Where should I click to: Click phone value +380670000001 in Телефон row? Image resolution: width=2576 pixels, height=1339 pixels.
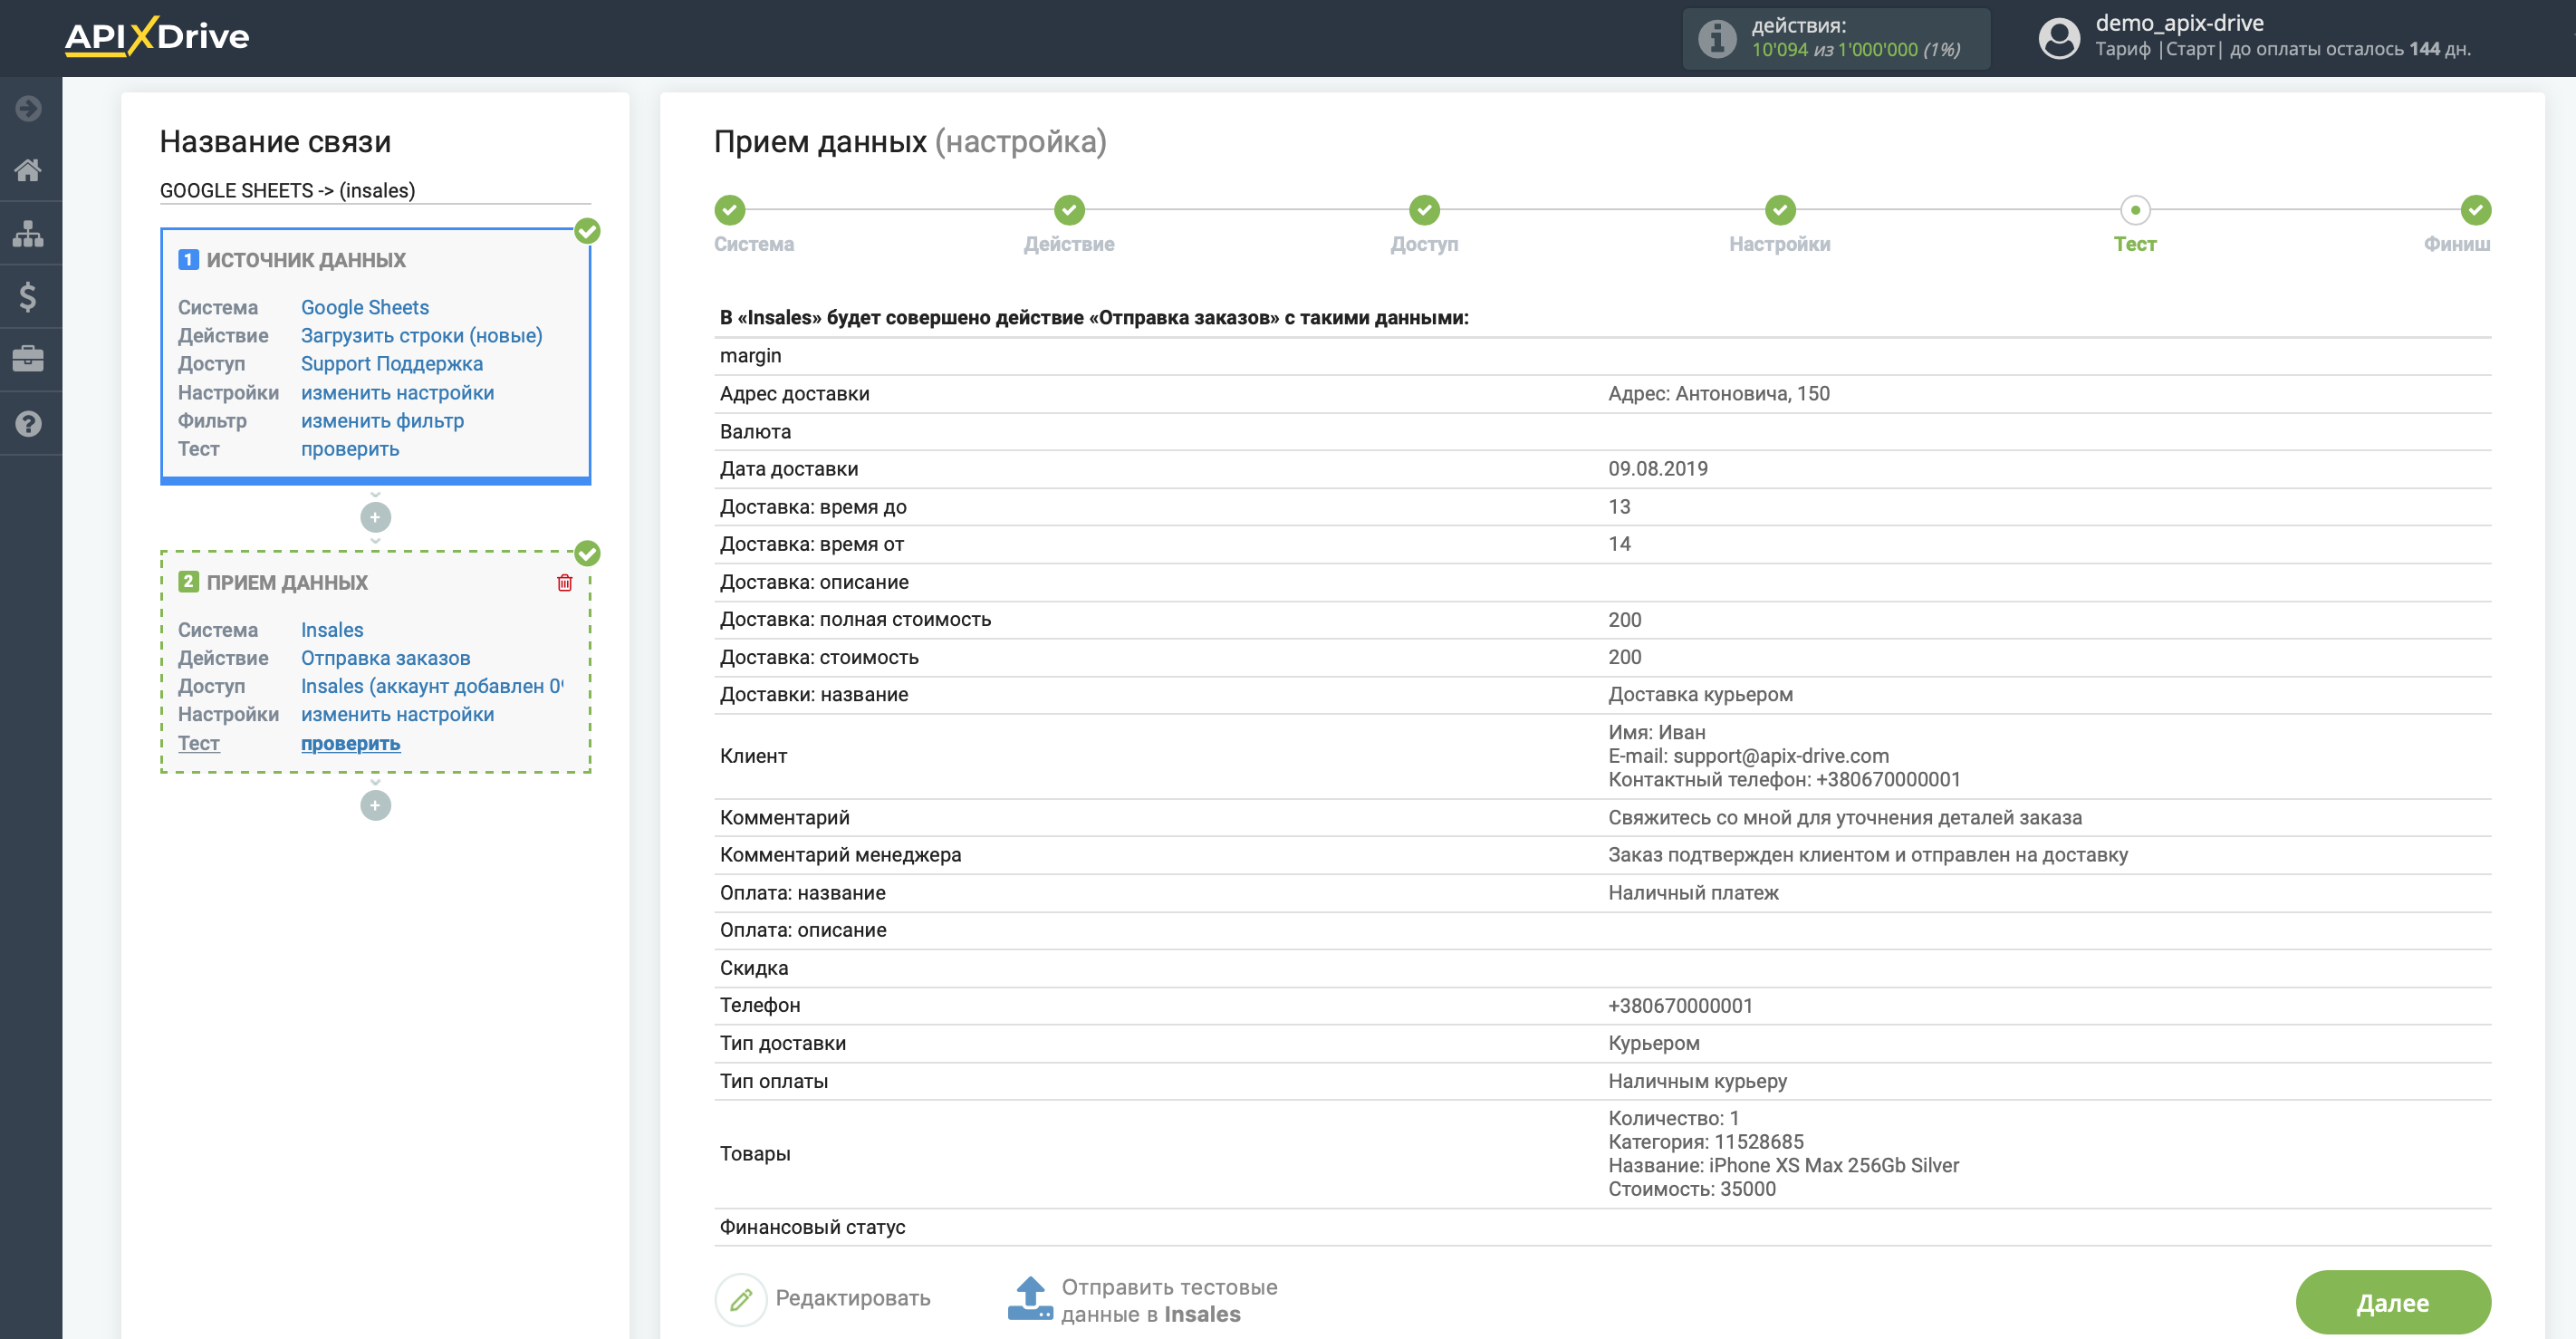click(x=1680, y=1006)
